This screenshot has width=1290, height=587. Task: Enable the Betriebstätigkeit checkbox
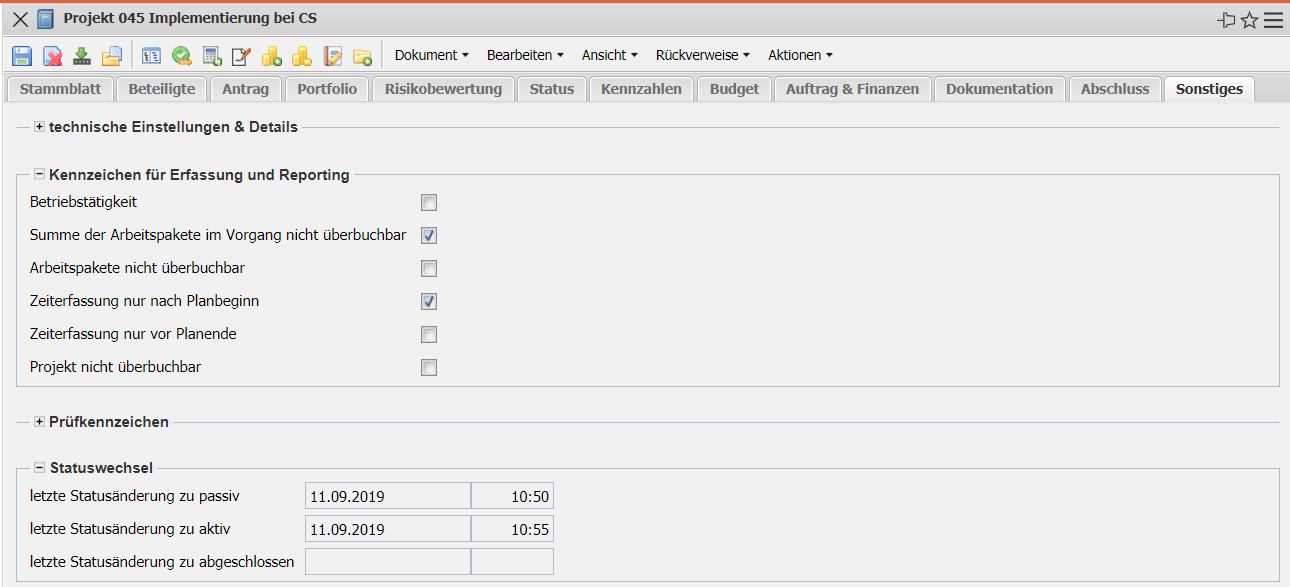click(x=429, y=203)
